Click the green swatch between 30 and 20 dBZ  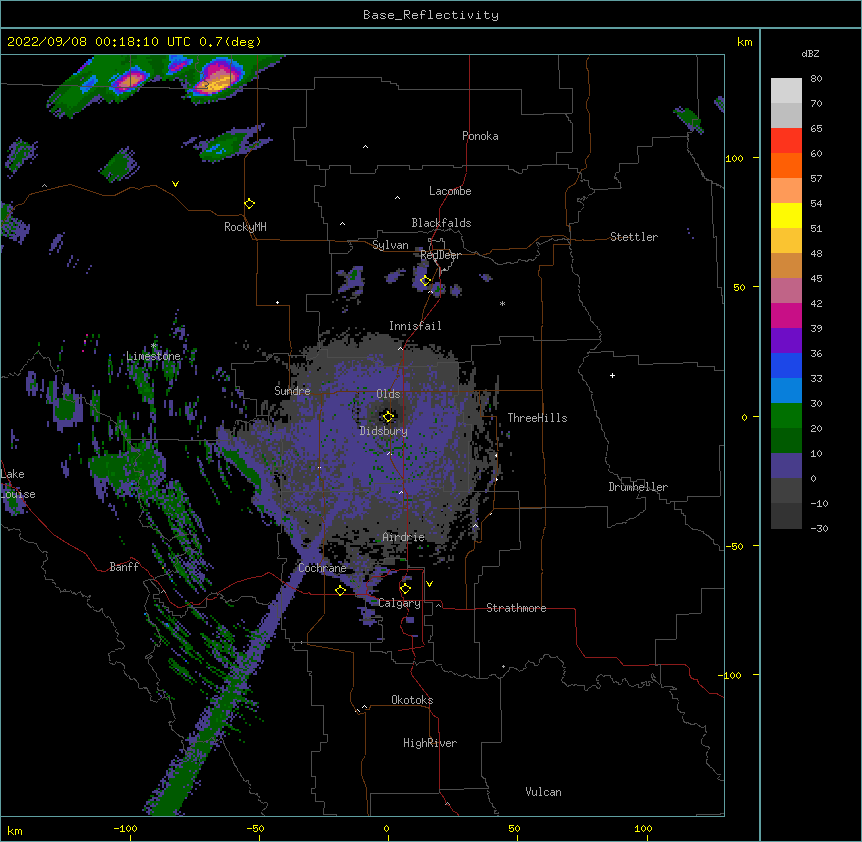(786, 416)
